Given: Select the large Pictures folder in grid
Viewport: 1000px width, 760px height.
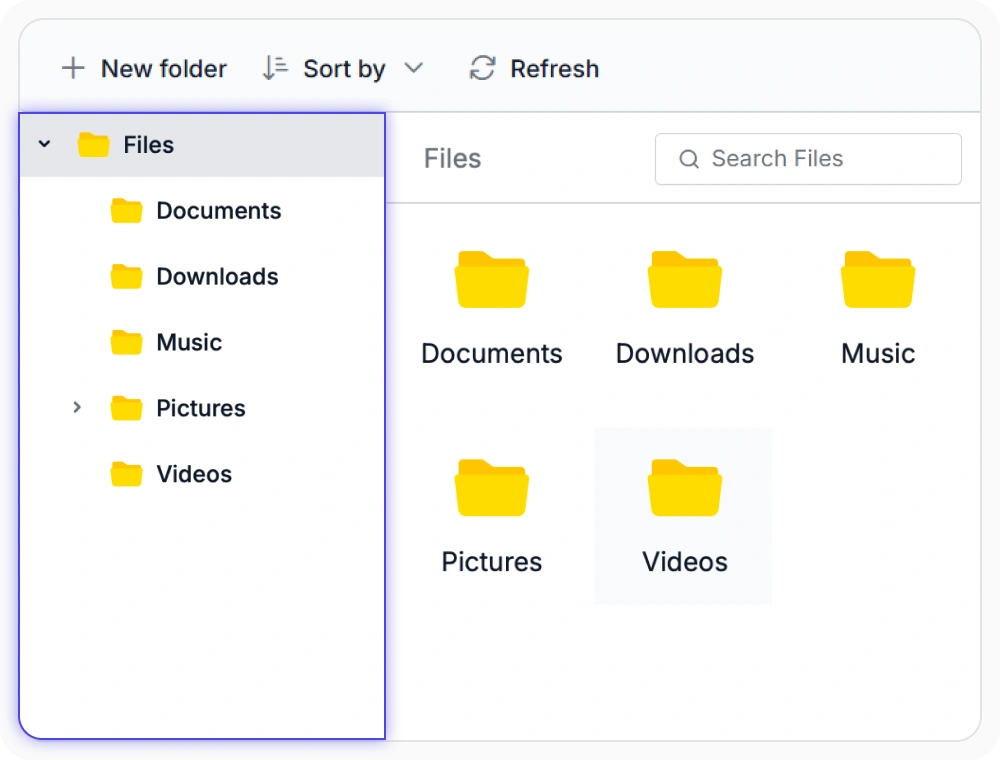Looking at the screenshot, I should click(491, 488).
